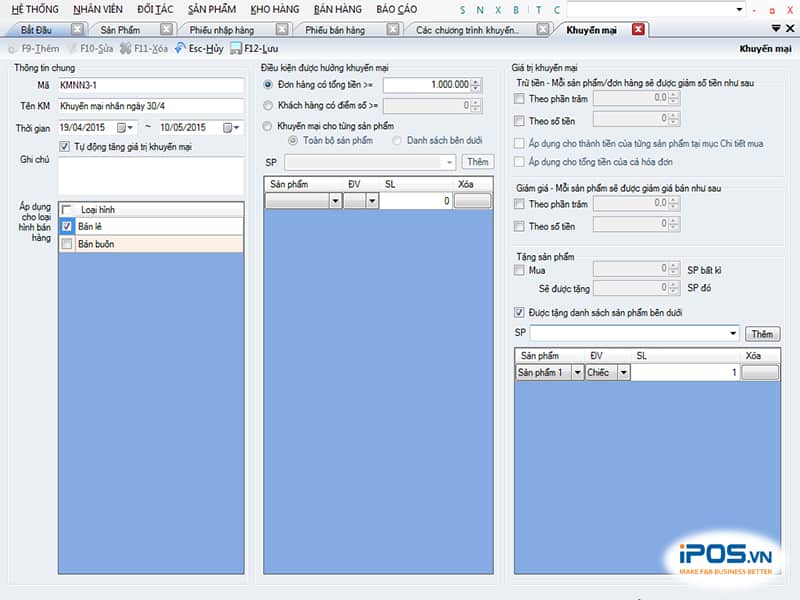Click Xóa button in Sản phẩm 1 row
This screenshot has width=800, height=600.
click(x=761, y=372)
